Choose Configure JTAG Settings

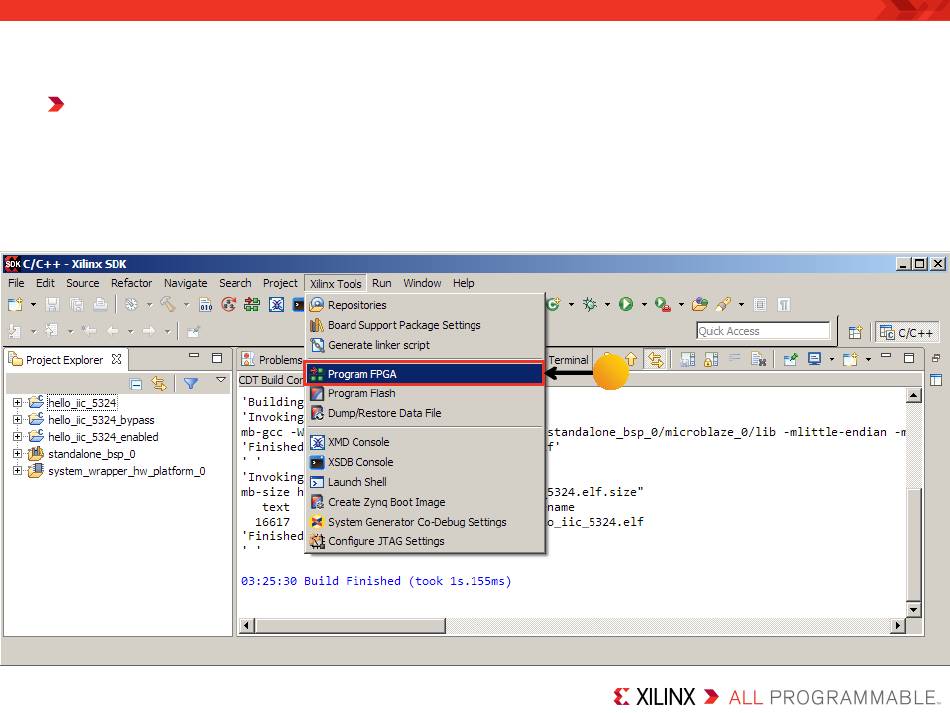[424, 541]
